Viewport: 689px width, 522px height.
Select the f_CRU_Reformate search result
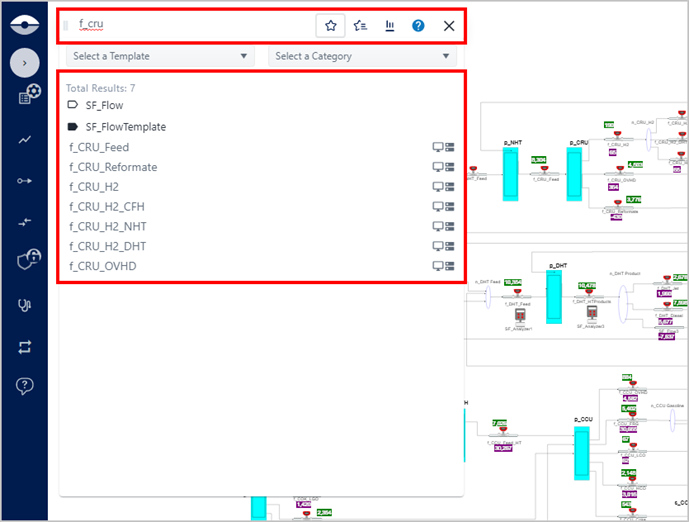113,167
